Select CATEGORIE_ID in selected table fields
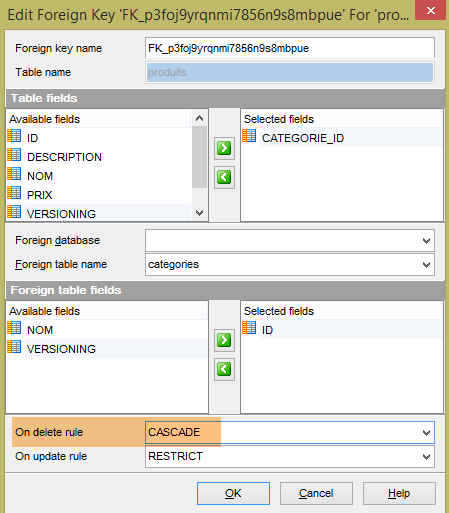This screenshot has width=449, height=513. (x=303, y=138)
